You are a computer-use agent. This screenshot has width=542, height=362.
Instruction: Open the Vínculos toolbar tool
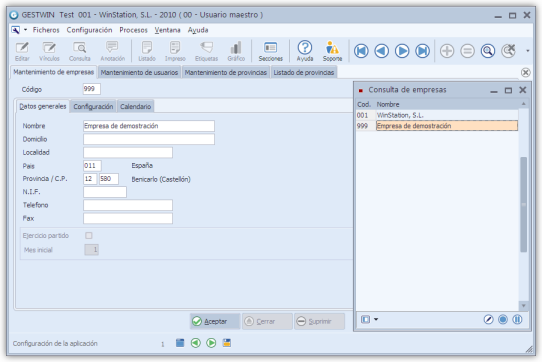click(49, 51)
